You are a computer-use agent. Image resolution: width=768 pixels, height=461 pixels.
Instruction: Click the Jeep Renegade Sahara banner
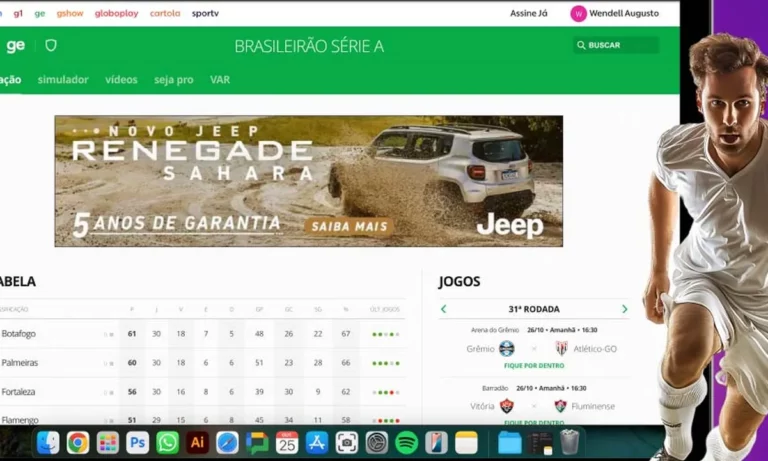click(x=309, y=181)
